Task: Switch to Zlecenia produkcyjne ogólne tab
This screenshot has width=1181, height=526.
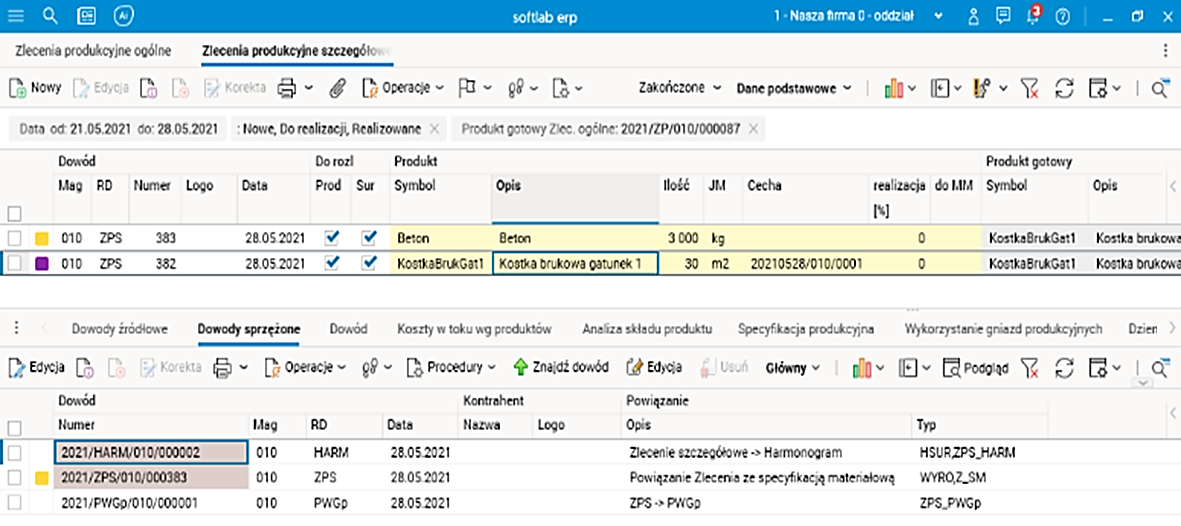Action: [x=93, y=50]
